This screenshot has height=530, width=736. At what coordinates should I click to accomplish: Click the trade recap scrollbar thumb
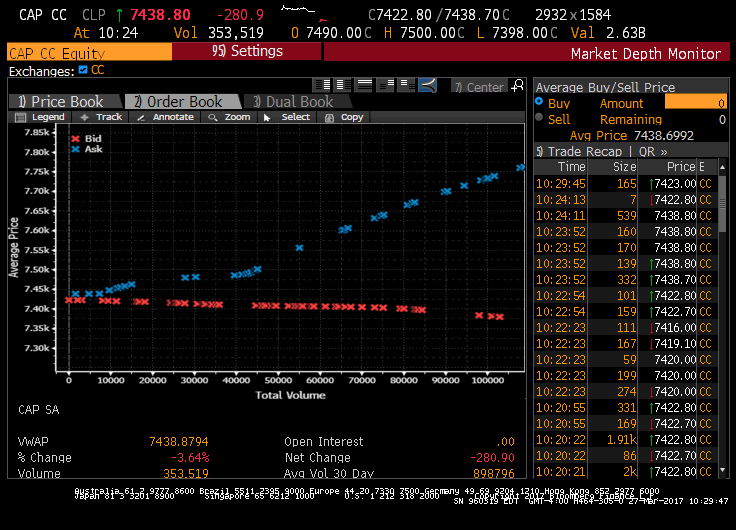(x=722, y=205)
